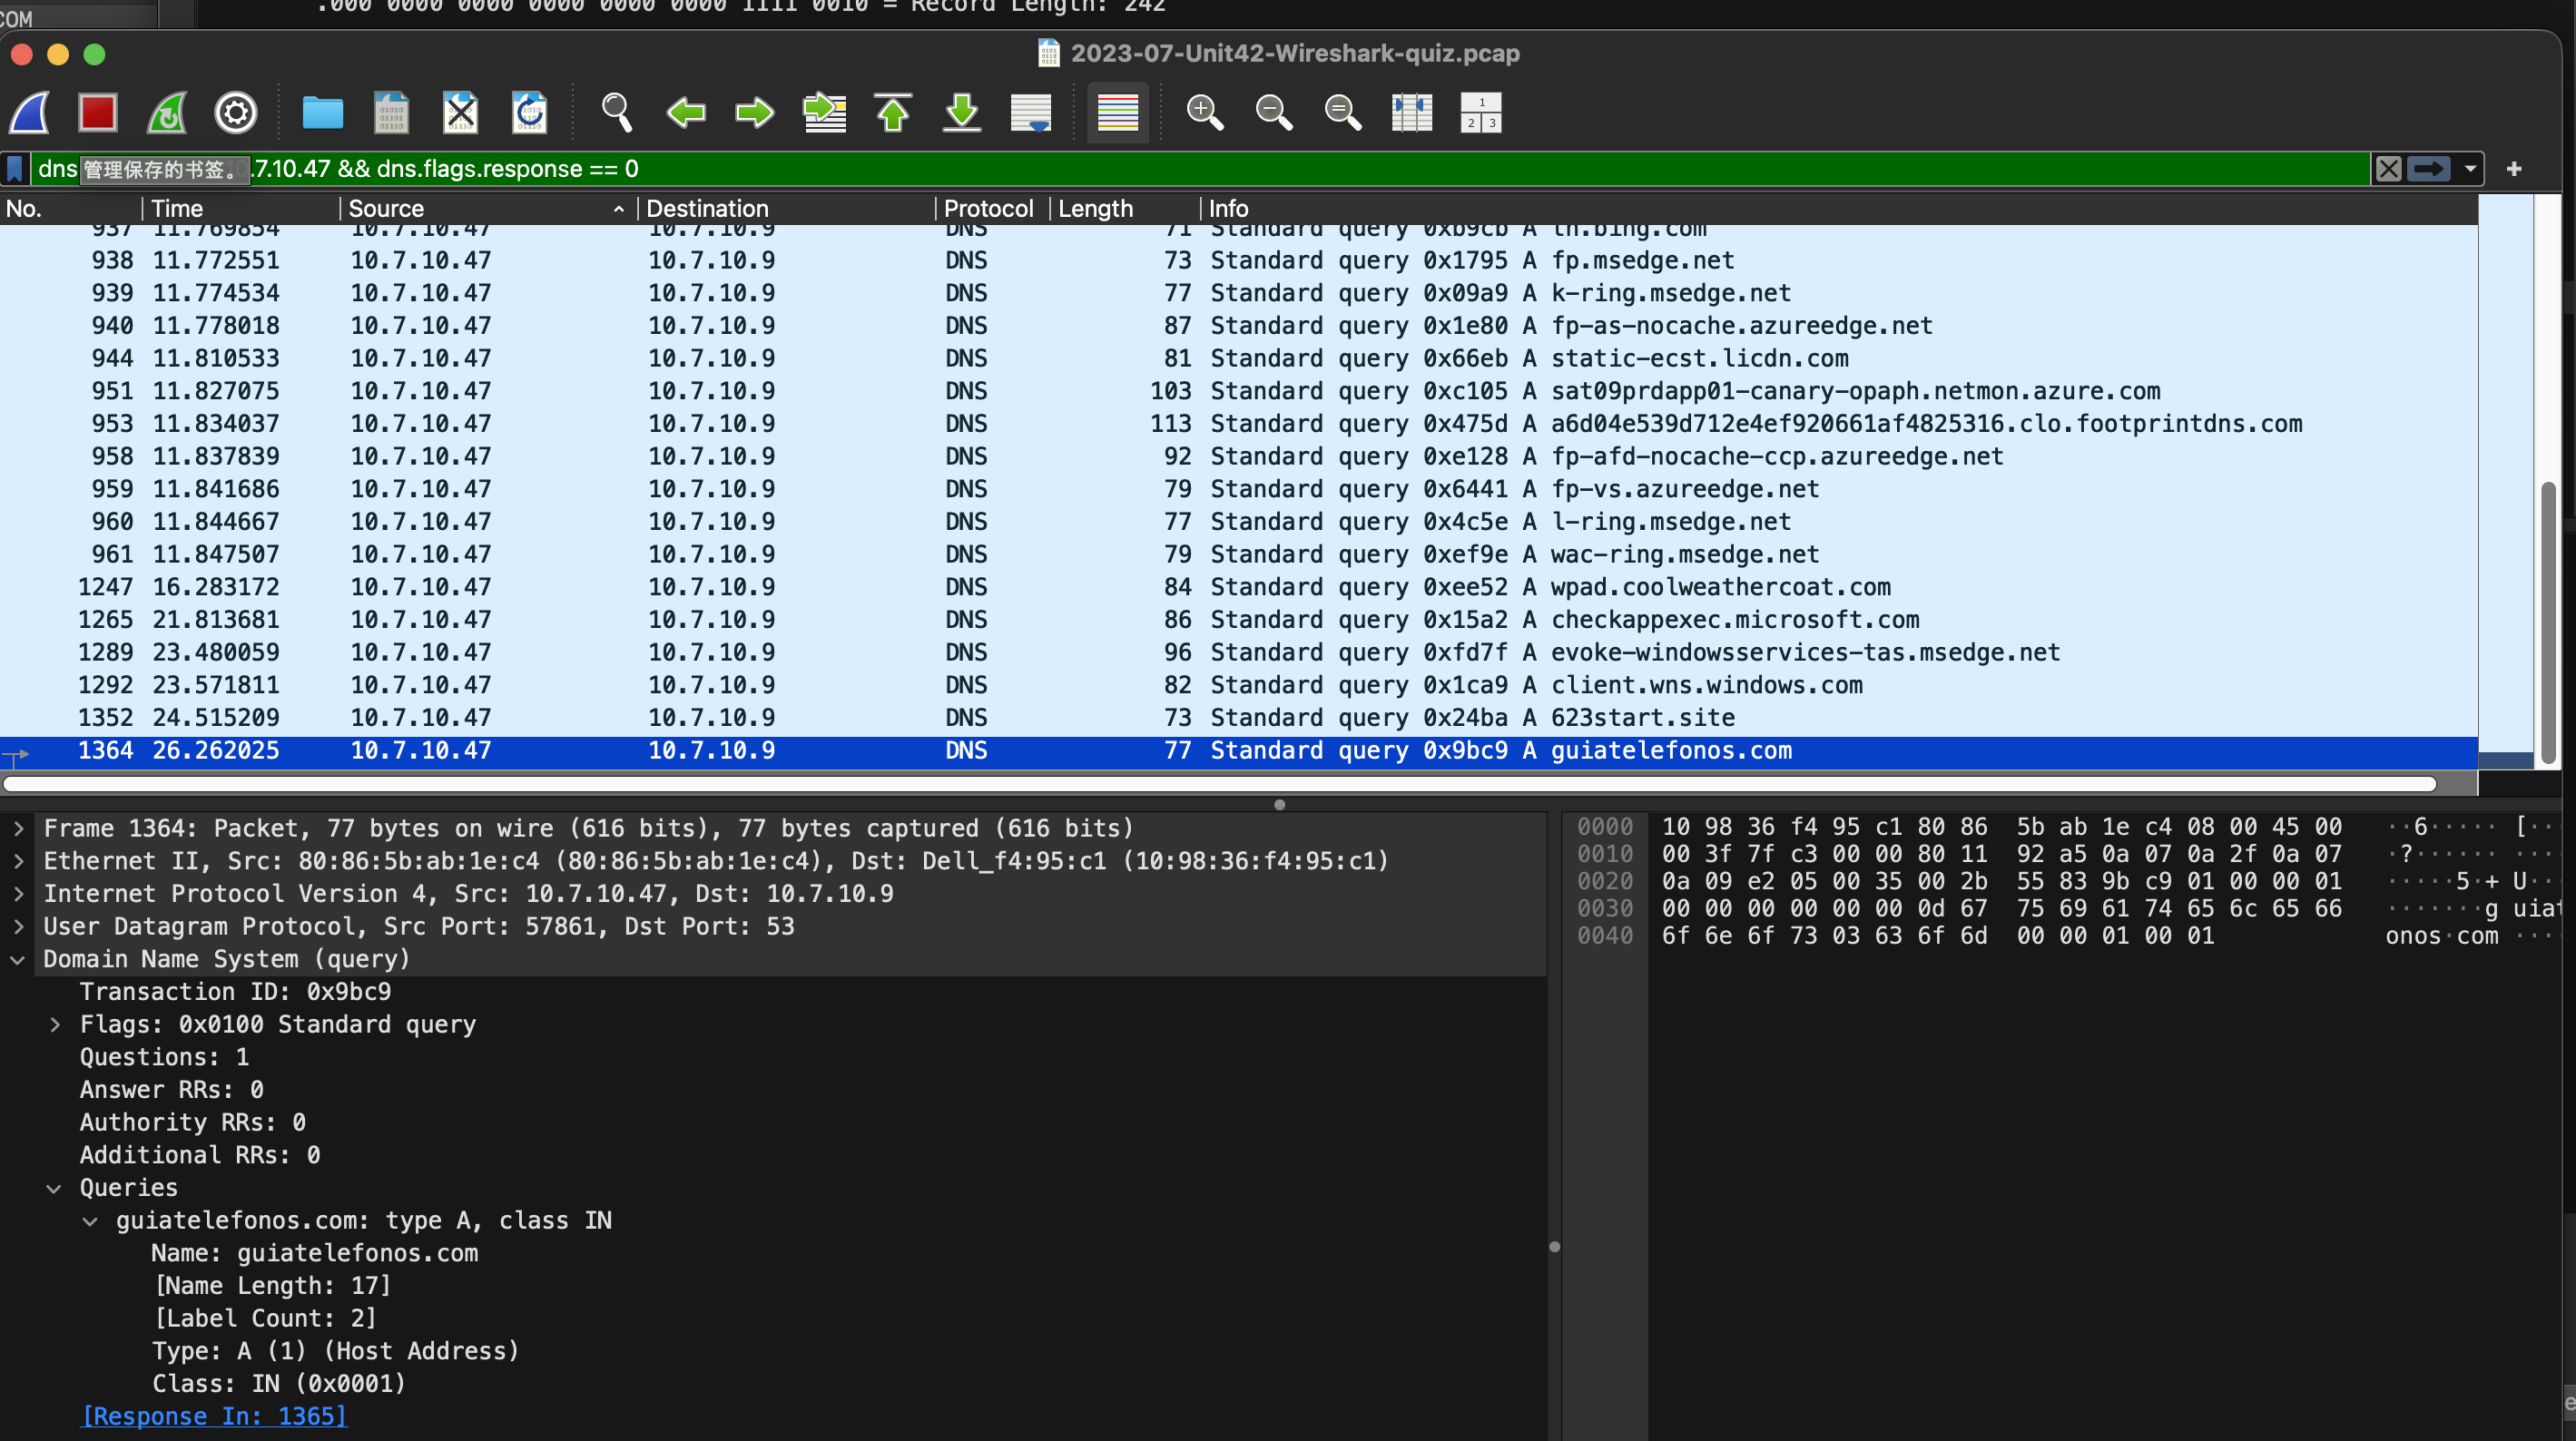Image resolution: width=2576 pixels, height=1441 pixels.
Task: Follow the Response In: 1365 link
Action: pos(214,1416)
